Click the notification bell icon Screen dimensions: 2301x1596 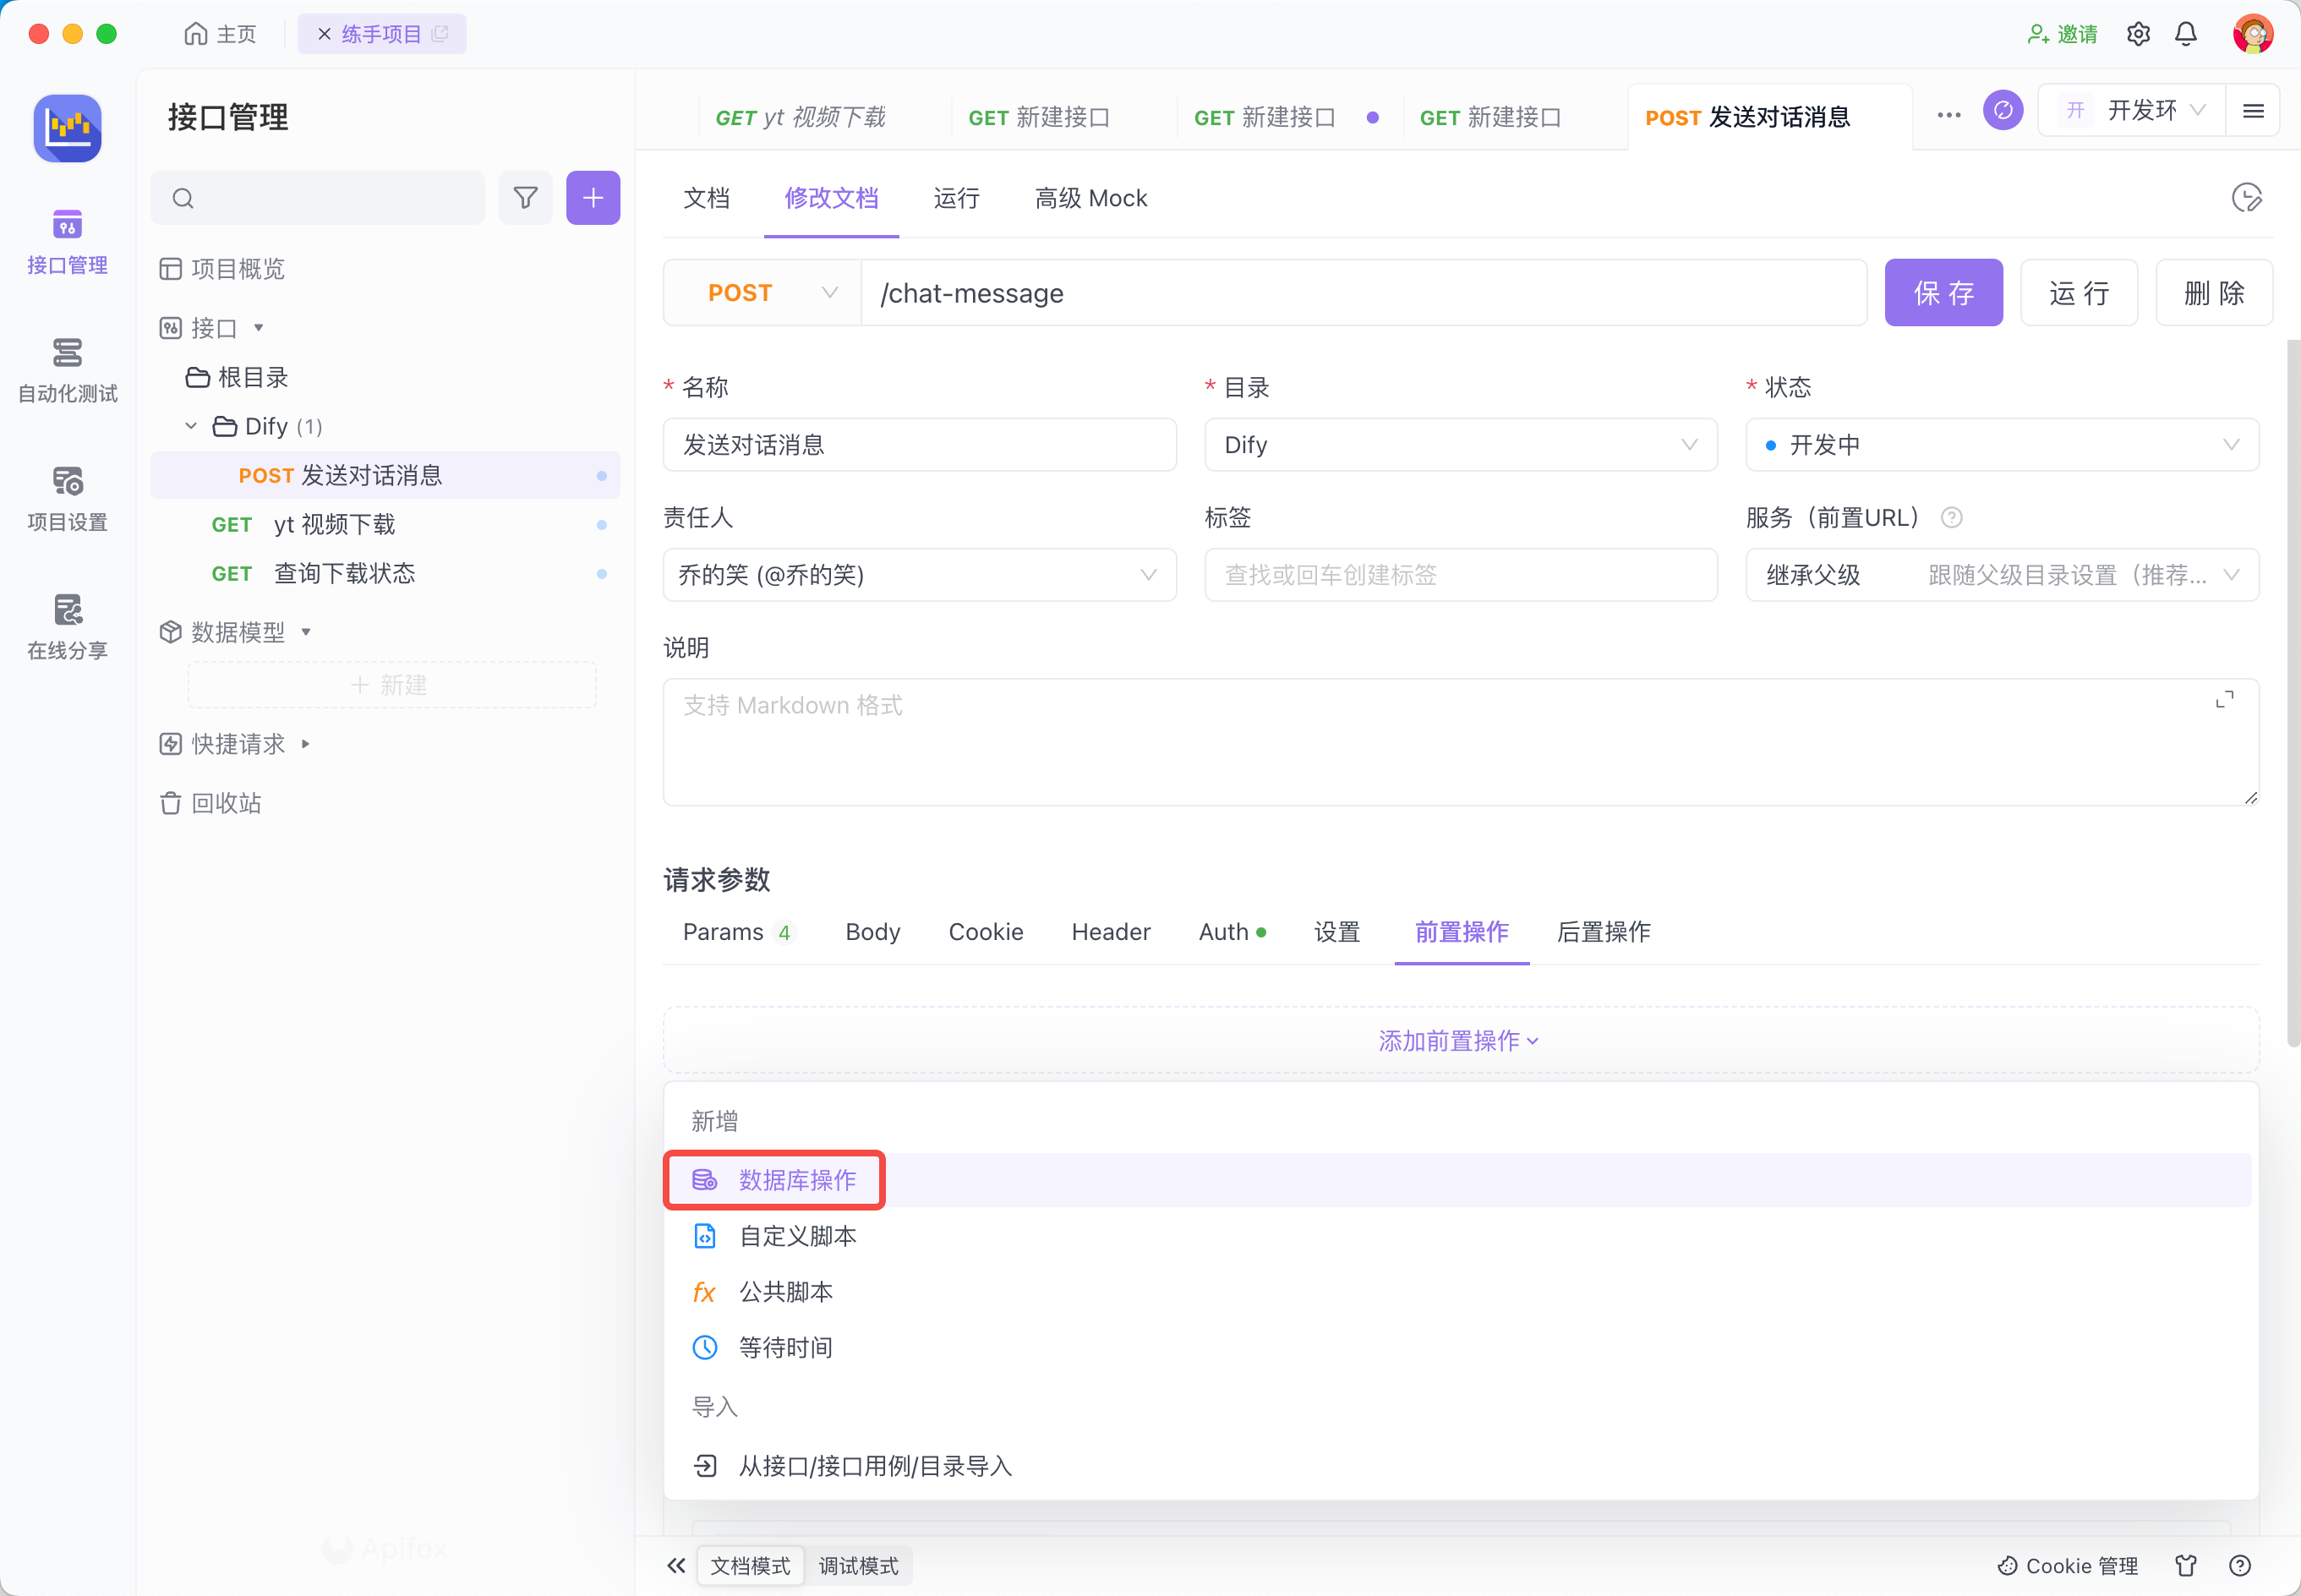2186,34
